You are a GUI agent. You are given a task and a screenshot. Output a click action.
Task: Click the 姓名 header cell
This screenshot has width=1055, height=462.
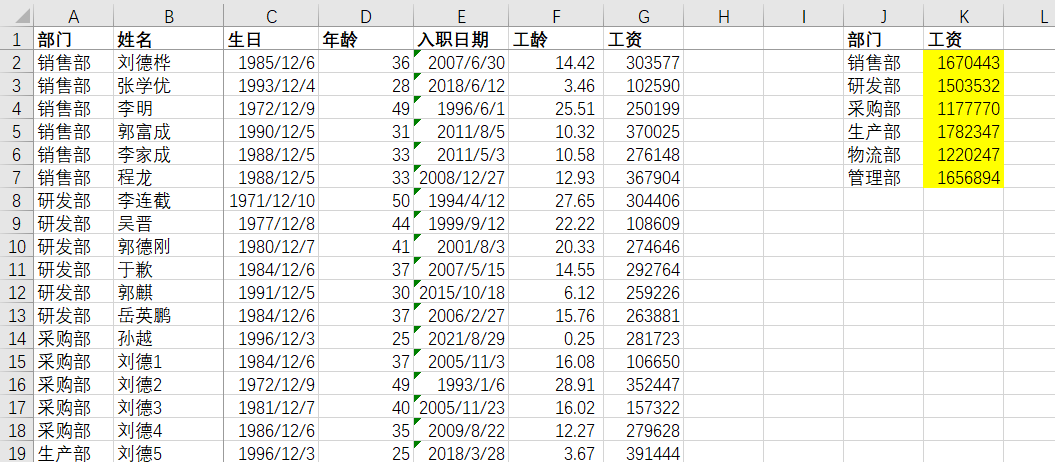(x=169, y=39)
